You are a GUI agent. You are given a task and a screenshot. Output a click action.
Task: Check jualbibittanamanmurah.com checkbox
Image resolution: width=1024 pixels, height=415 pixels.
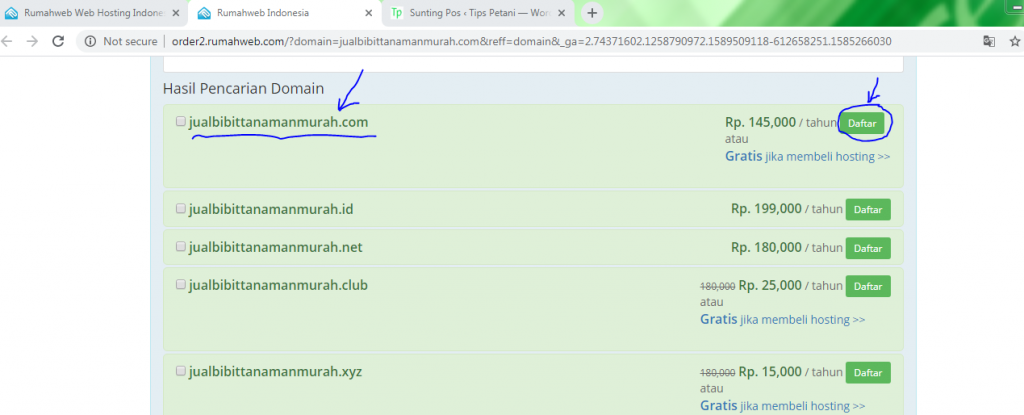181,121
